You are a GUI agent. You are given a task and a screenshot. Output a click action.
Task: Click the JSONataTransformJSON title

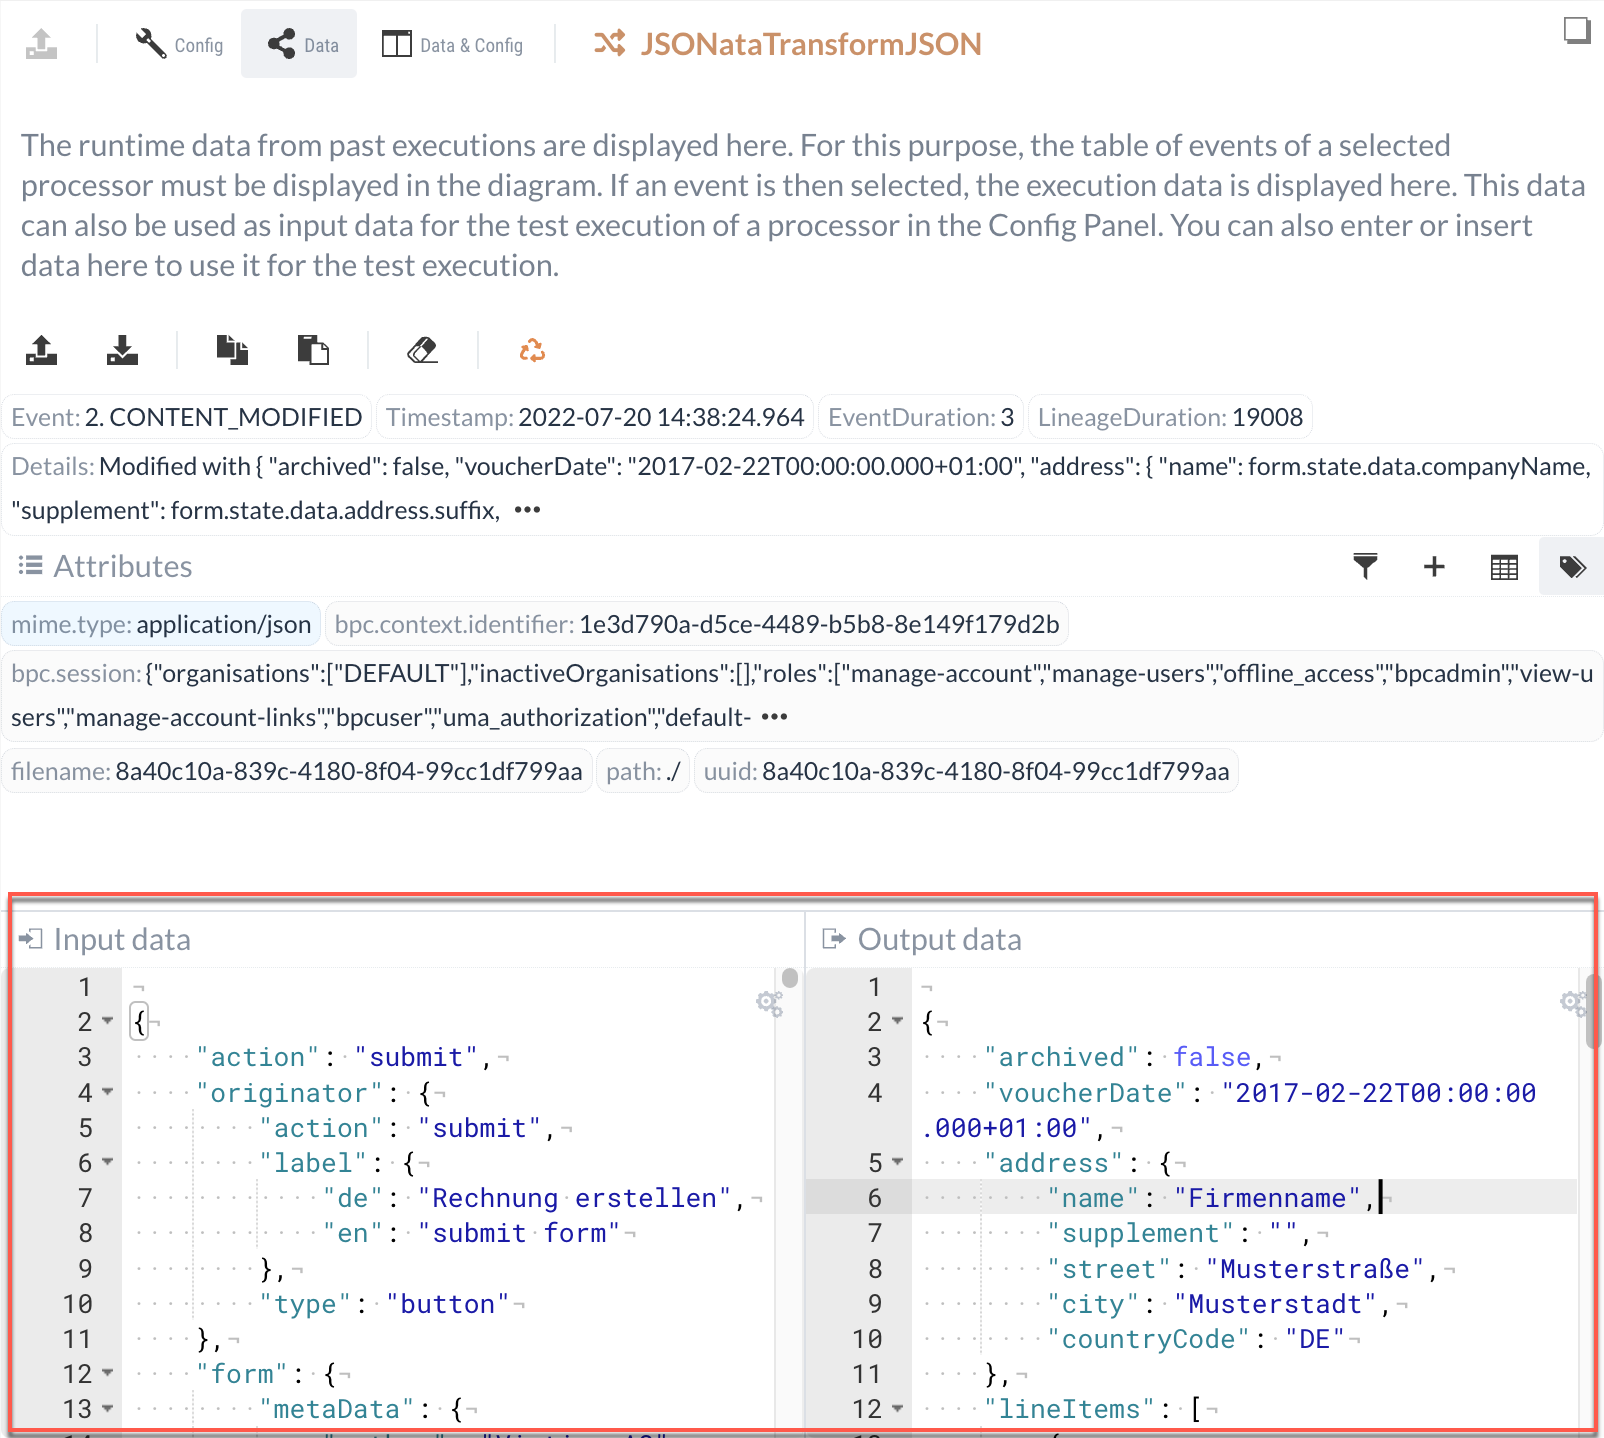pyautogui.click(x=811, y=44)
